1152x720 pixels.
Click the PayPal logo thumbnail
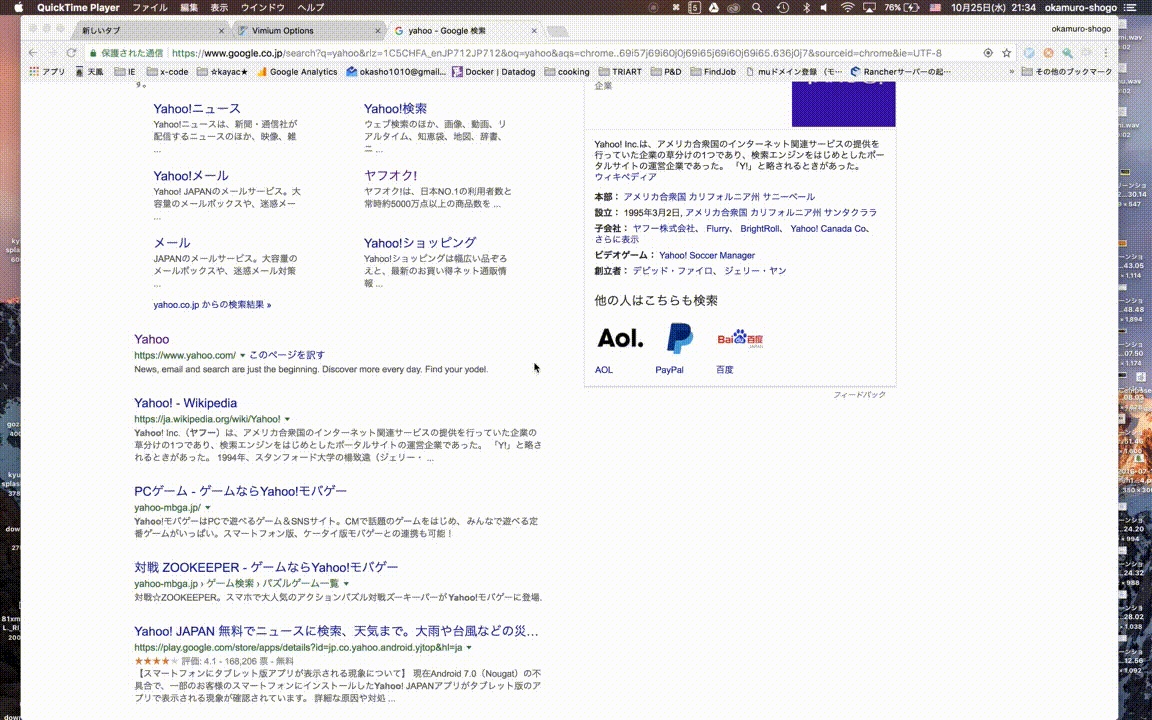[680, 338]
